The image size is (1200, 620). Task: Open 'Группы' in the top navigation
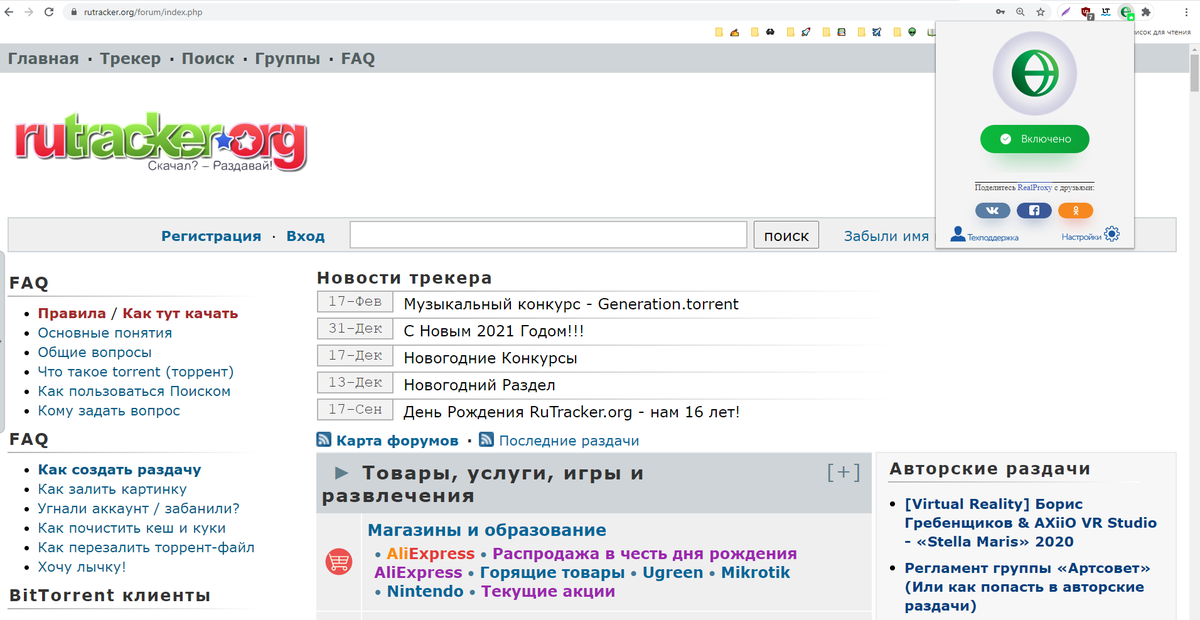click(x=288, y=59)
